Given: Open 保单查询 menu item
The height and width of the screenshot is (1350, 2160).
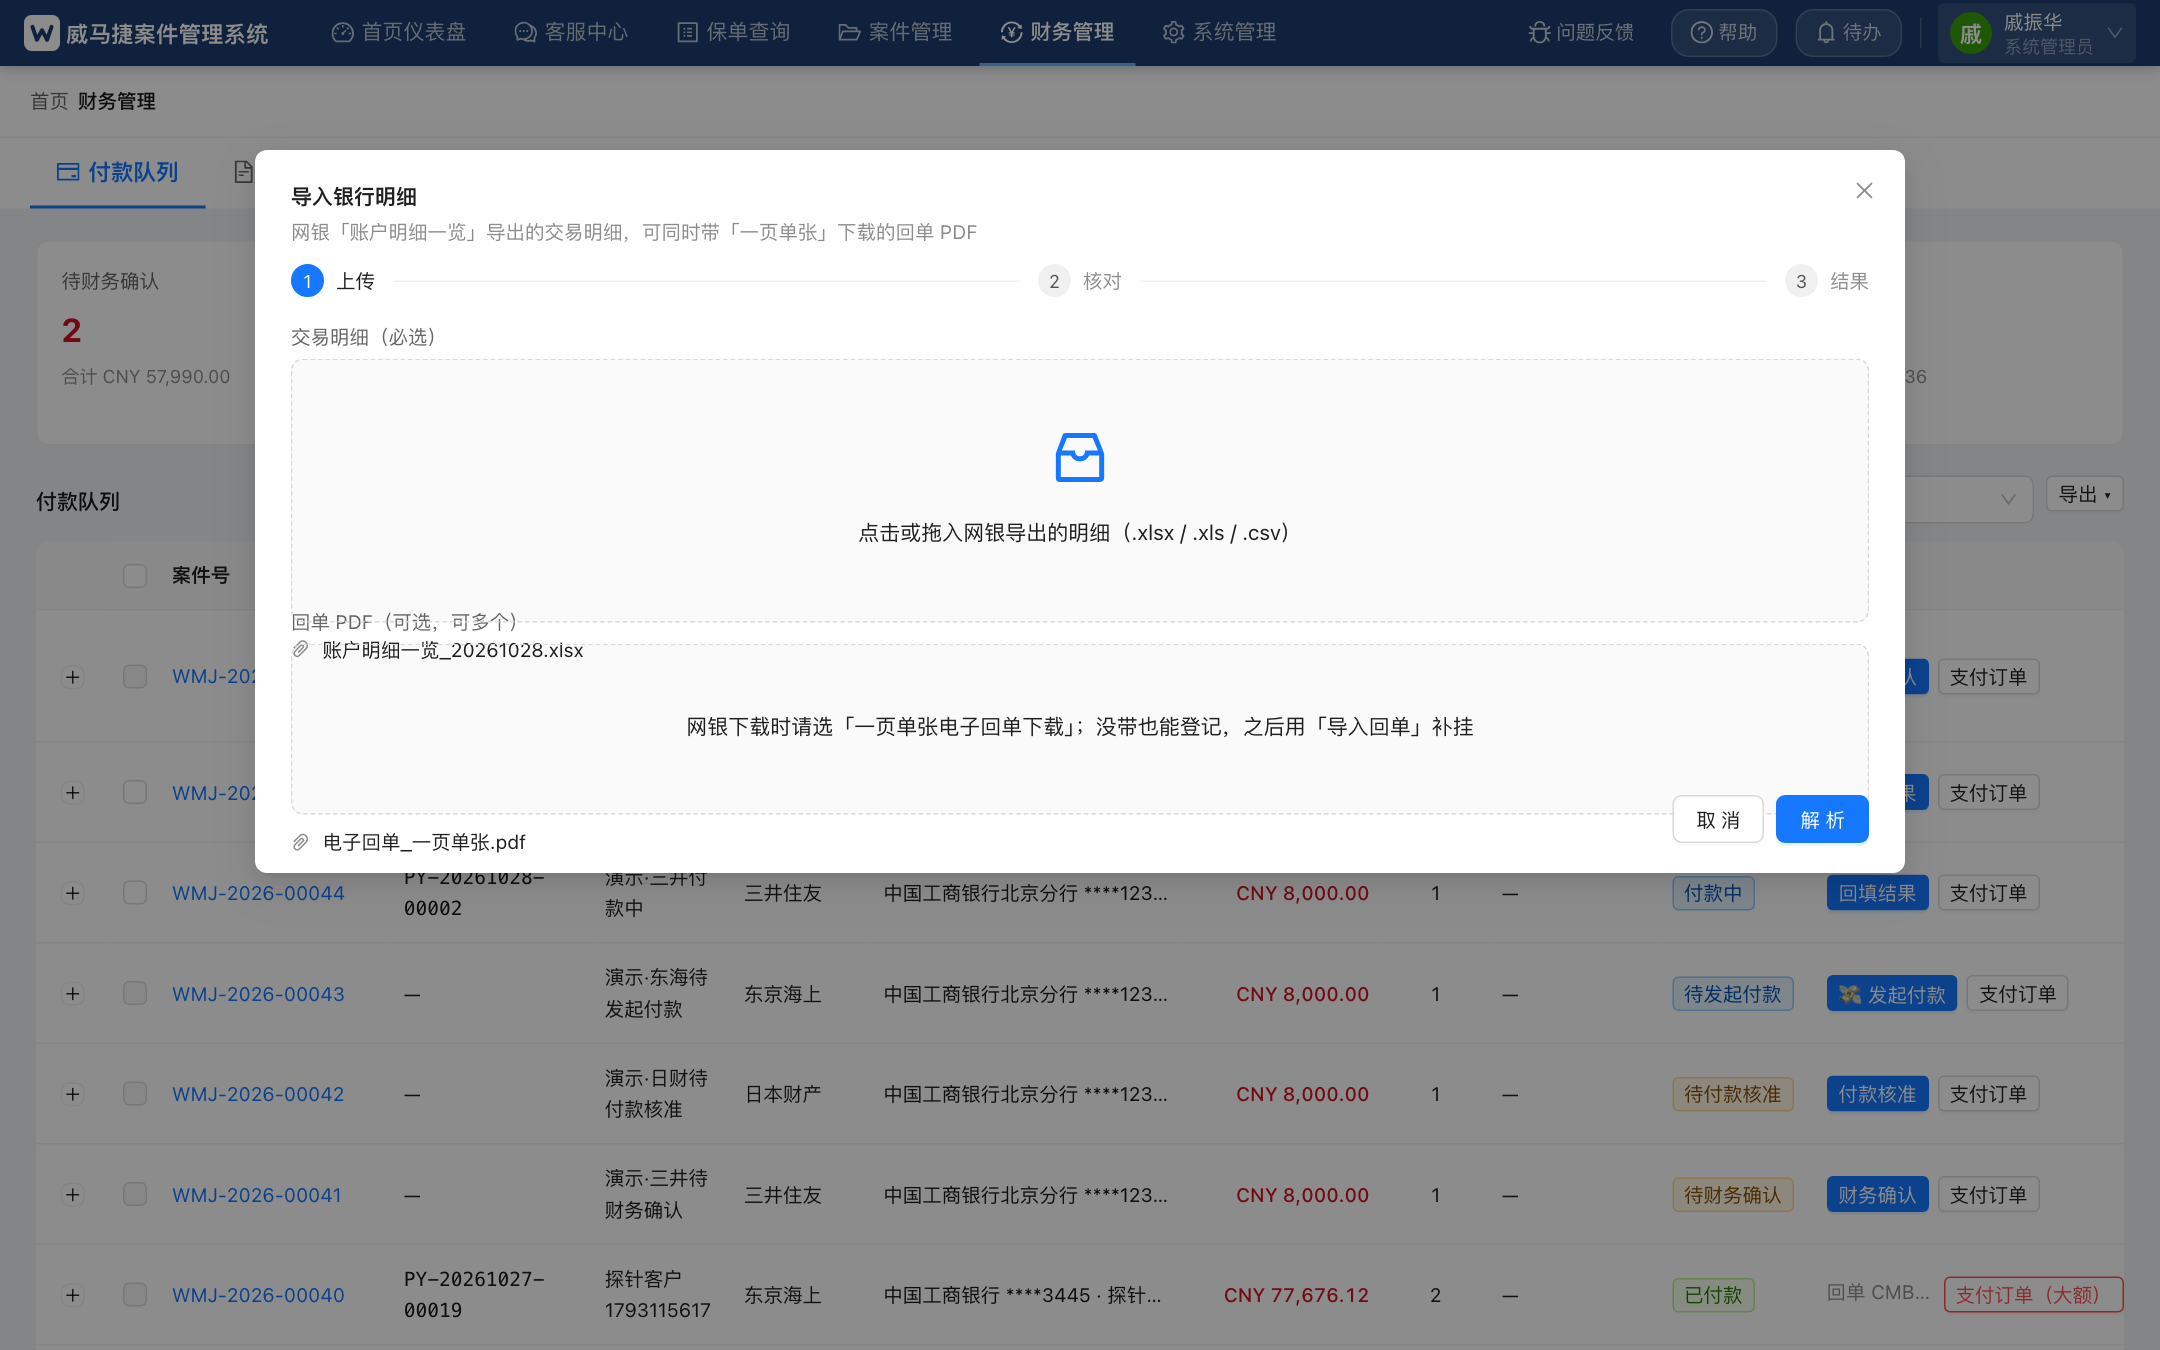Looking at the screenshot, I should tap(733, 33).
